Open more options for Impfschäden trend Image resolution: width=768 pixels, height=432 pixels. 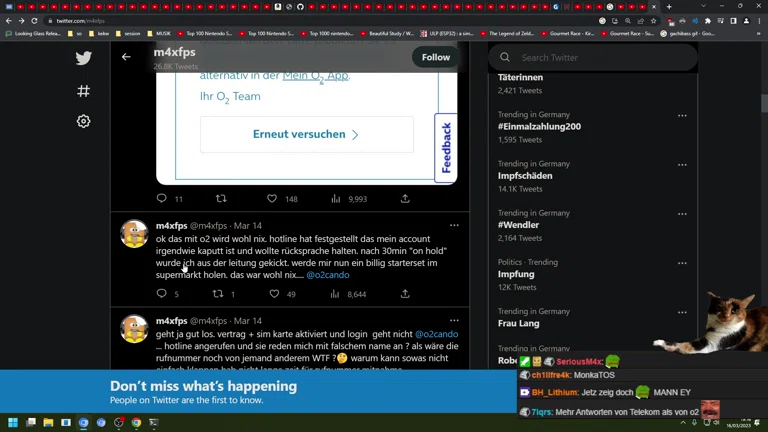click(x=682, y=165)
